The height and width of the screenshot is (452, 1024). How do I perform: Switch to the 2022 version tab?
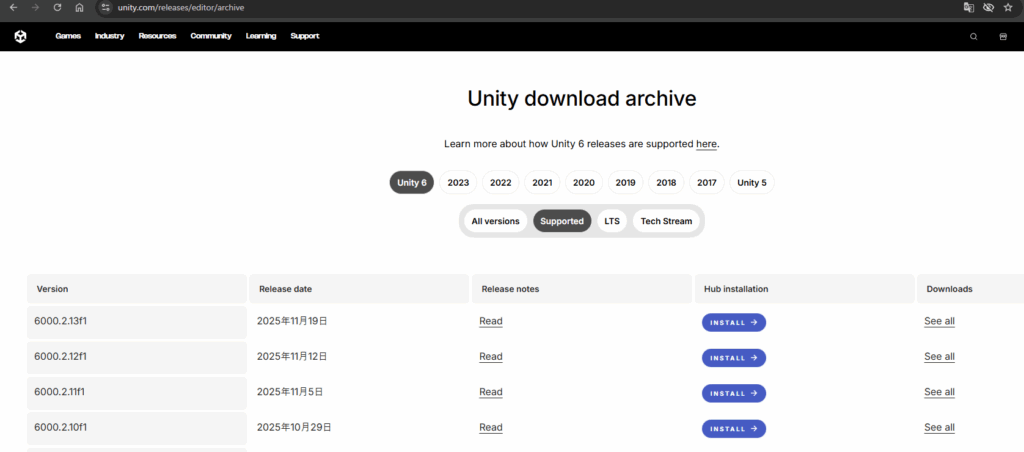point(501,183)
